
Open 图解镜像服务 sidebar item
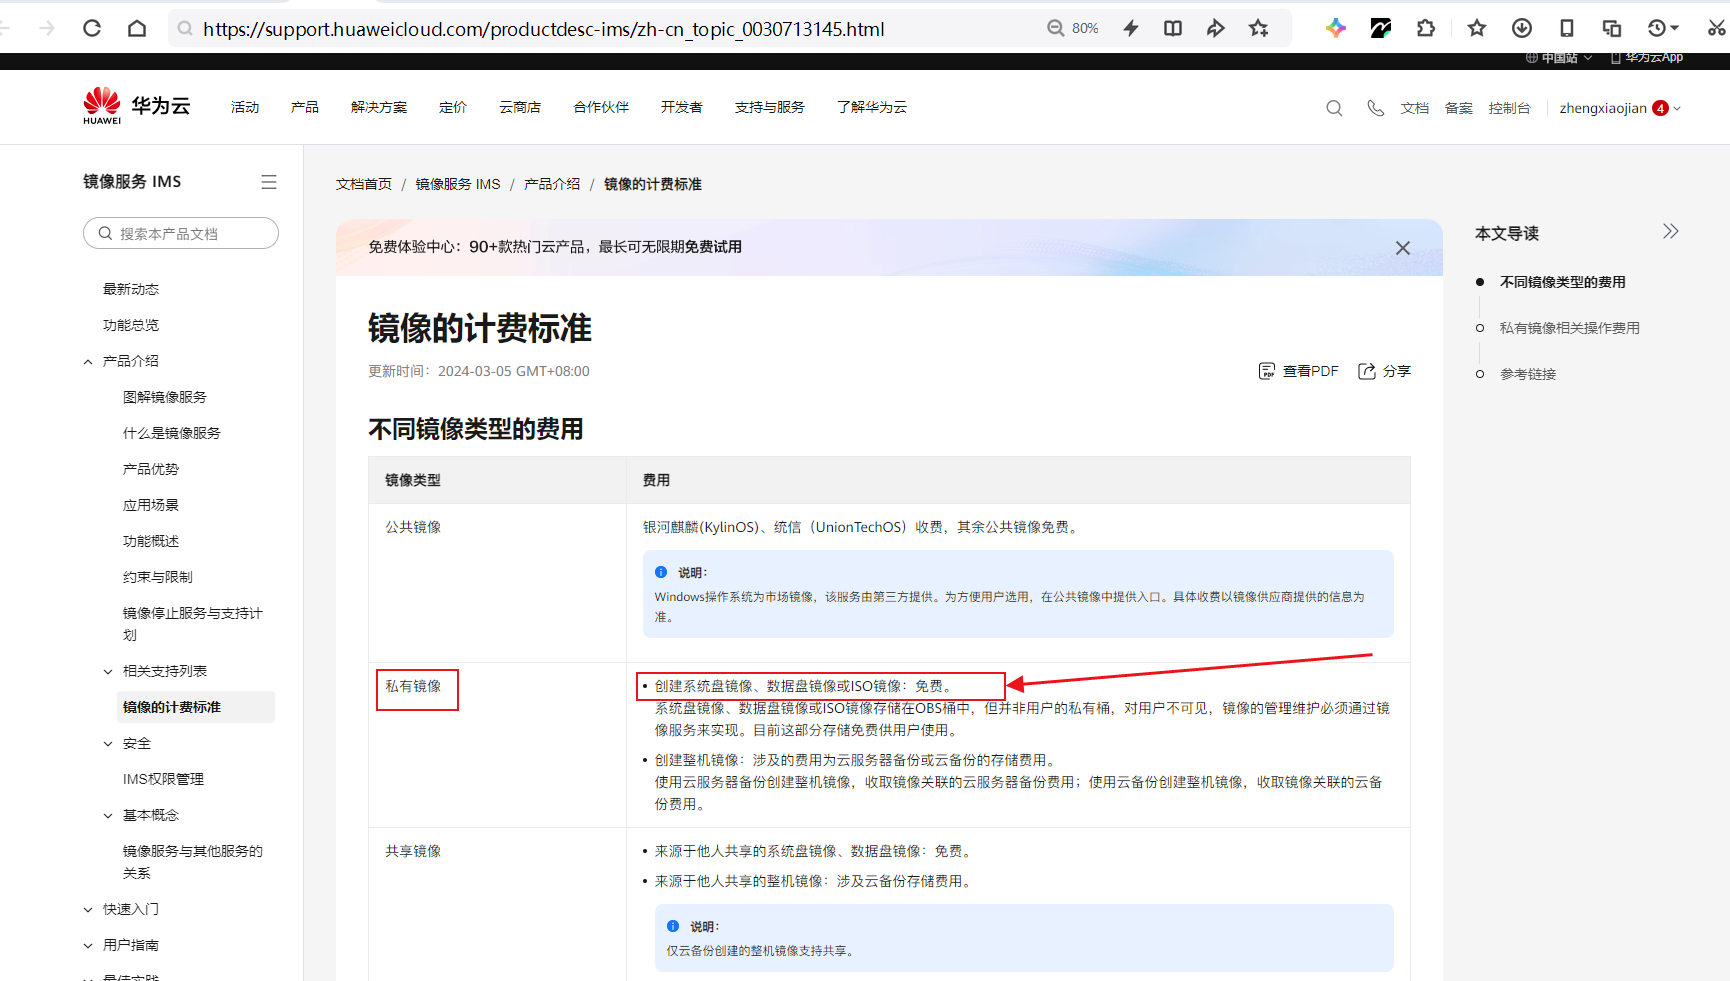165,398
